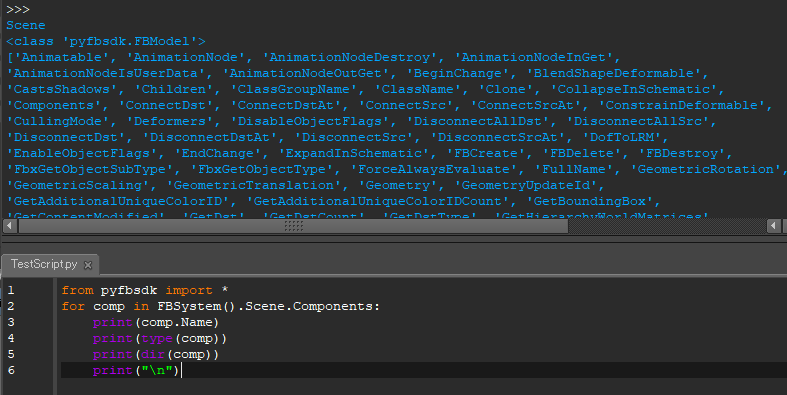
Task: Click 'print(comp.Name)' in the script editor
Action: [156, 322]
